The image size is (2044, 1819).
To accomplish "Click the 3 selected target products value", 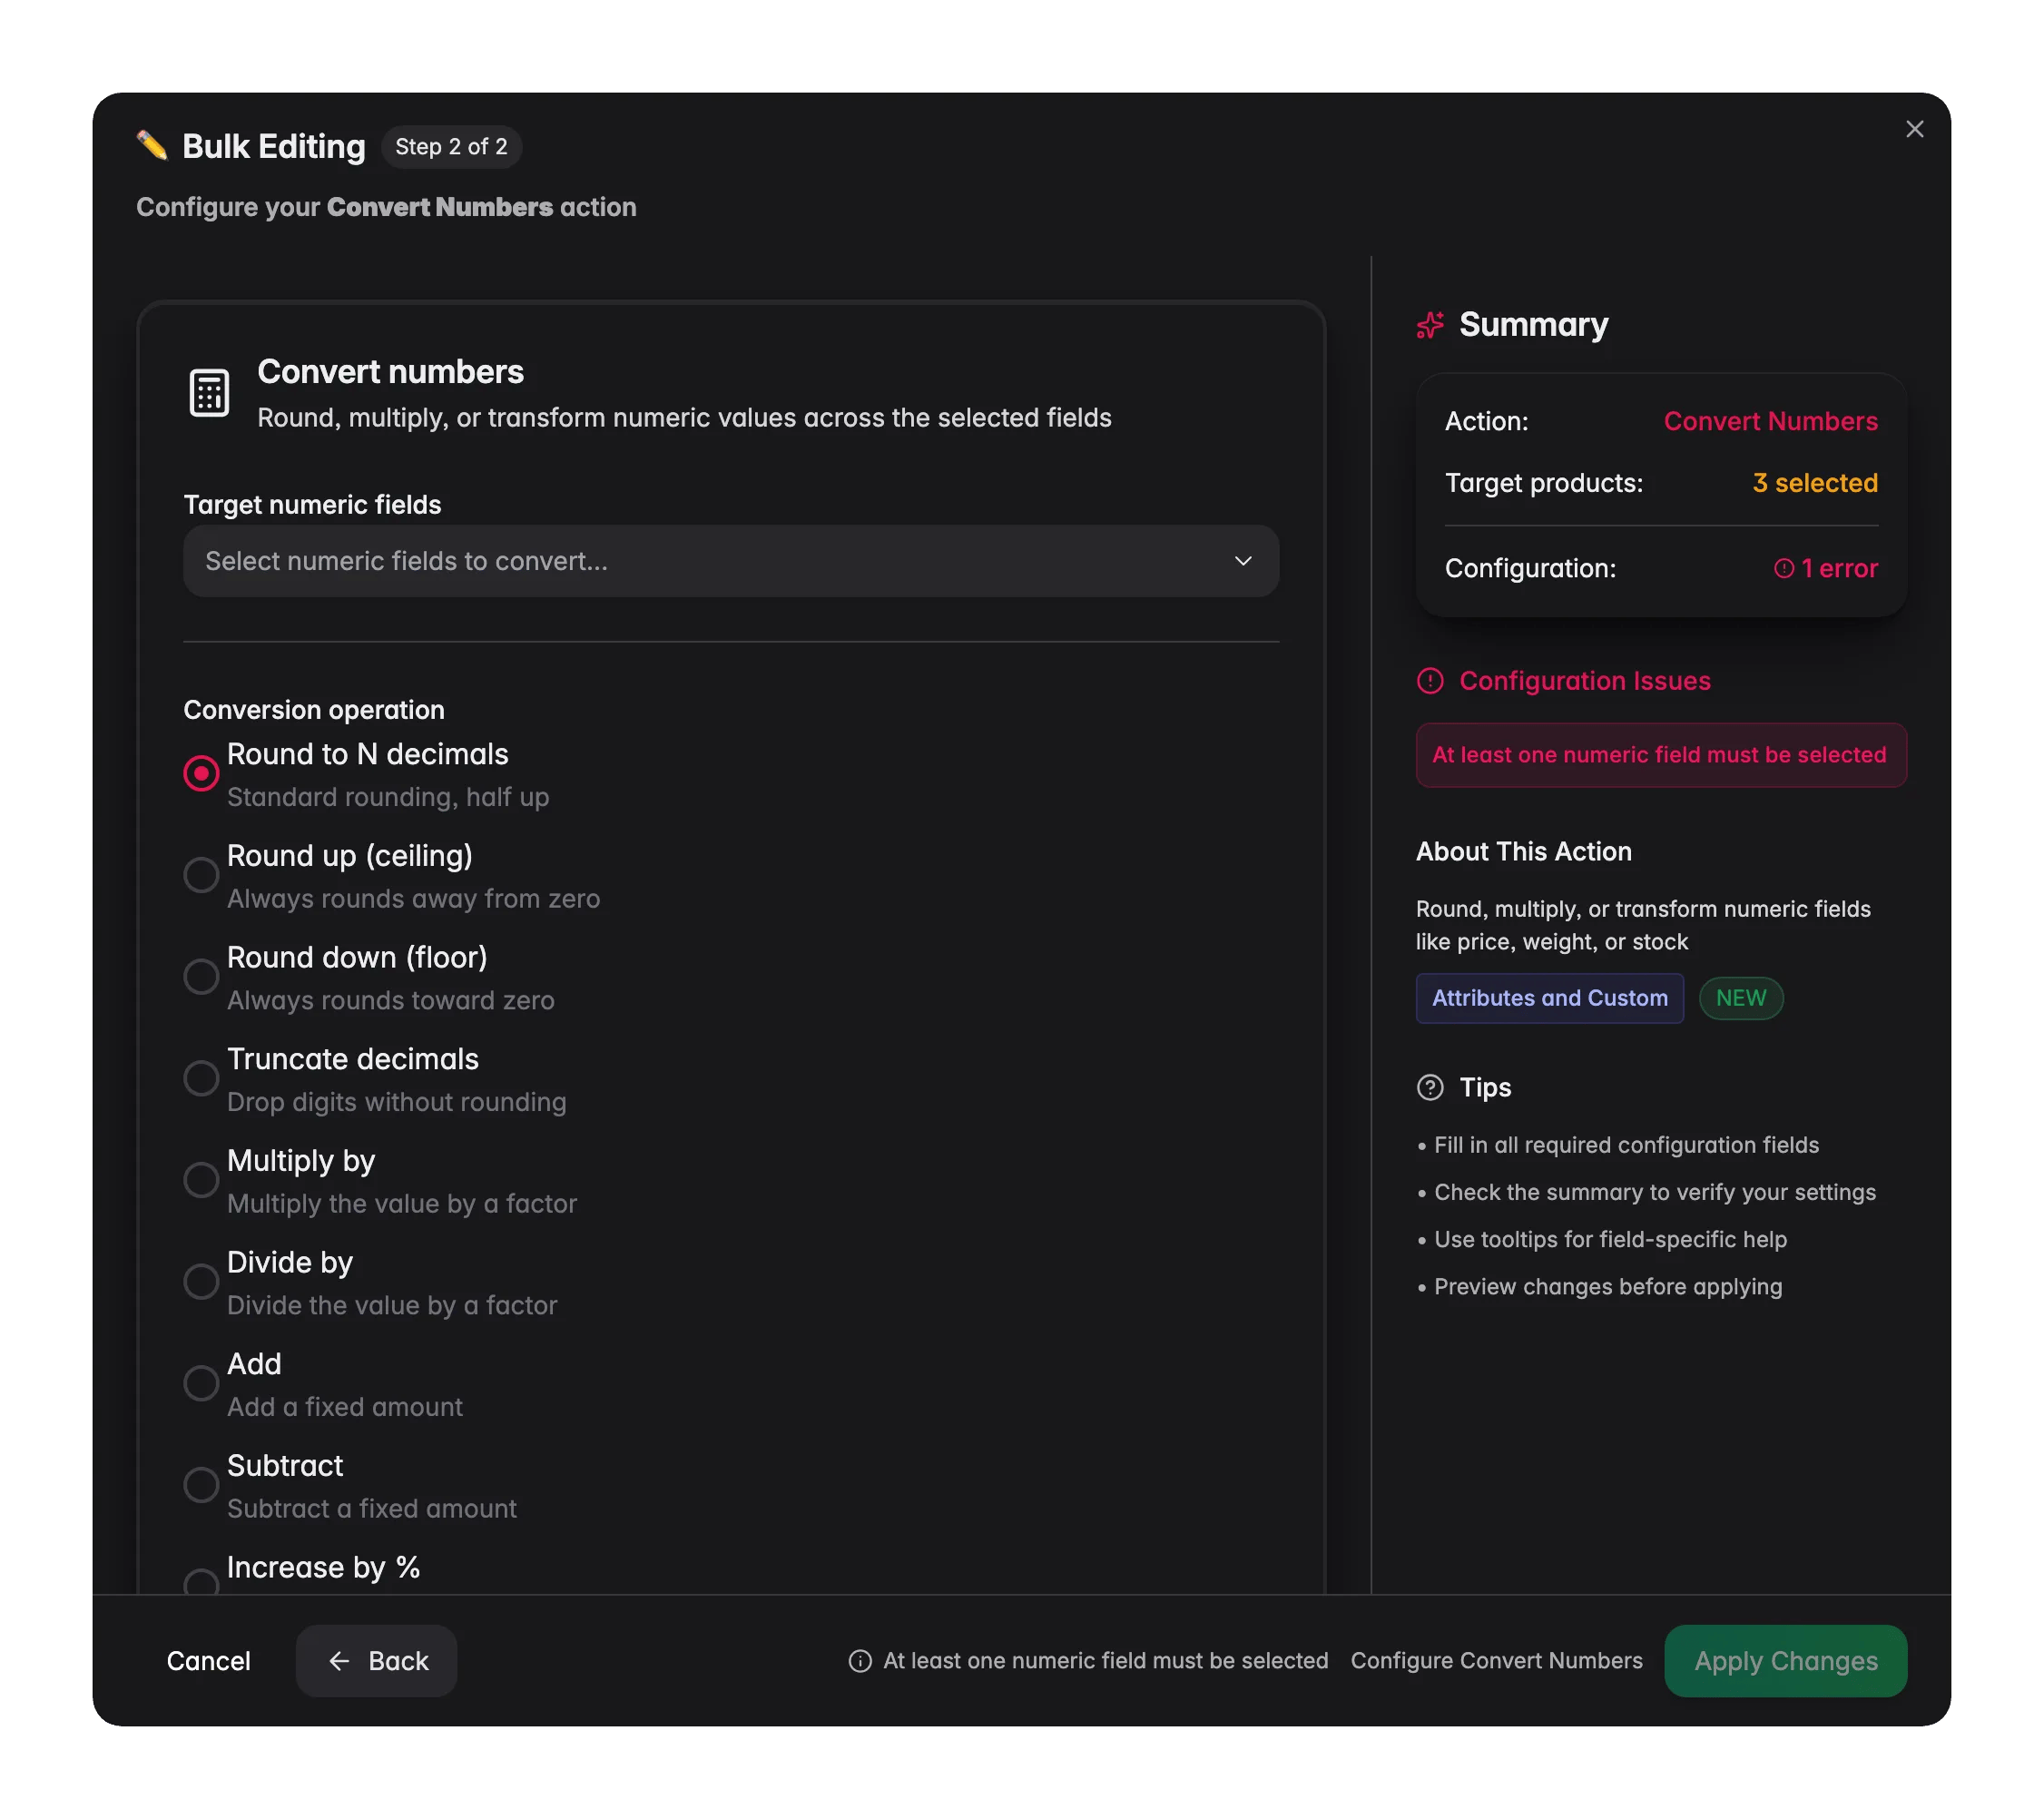I will (x=1815, y=483).
